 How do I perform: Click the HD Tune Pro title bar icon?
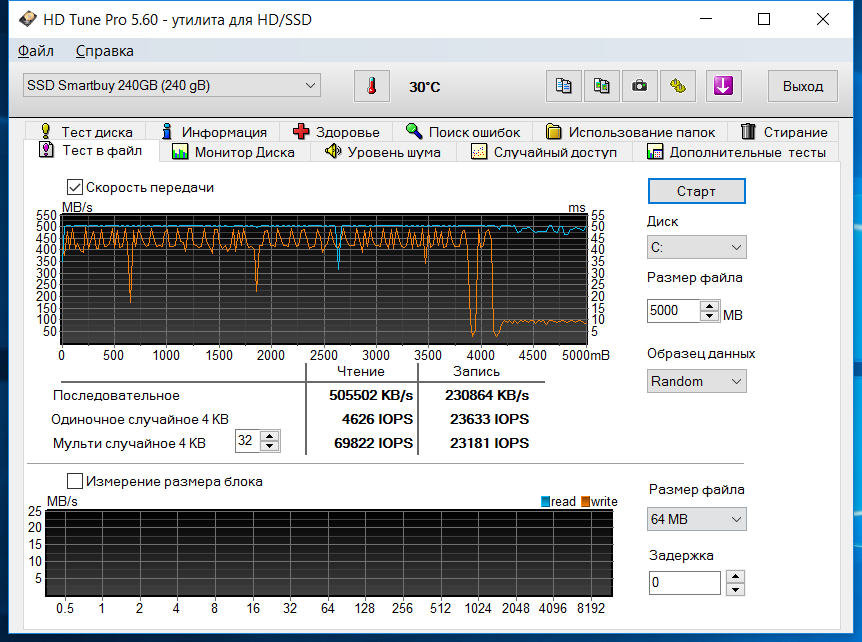point(27,20)
